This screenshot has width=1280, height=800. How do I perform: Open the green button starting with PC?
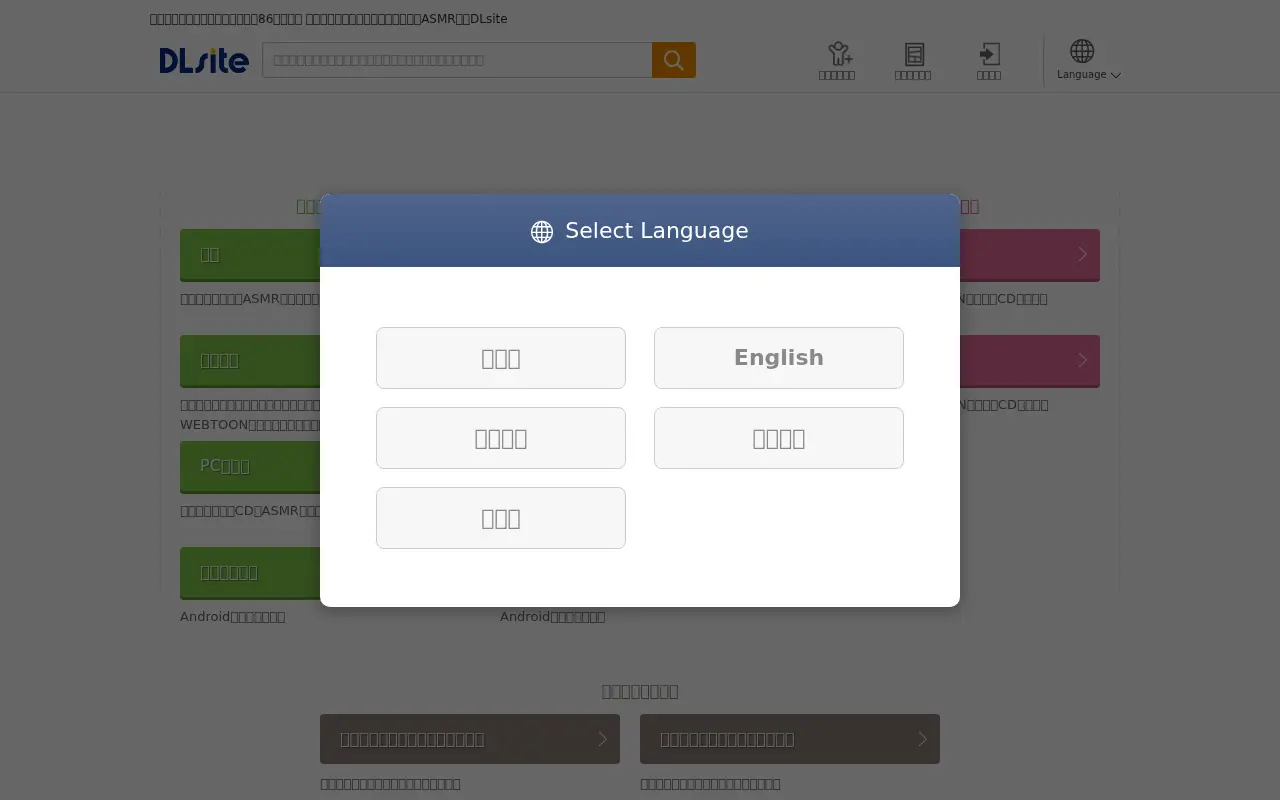pos(250,467)
